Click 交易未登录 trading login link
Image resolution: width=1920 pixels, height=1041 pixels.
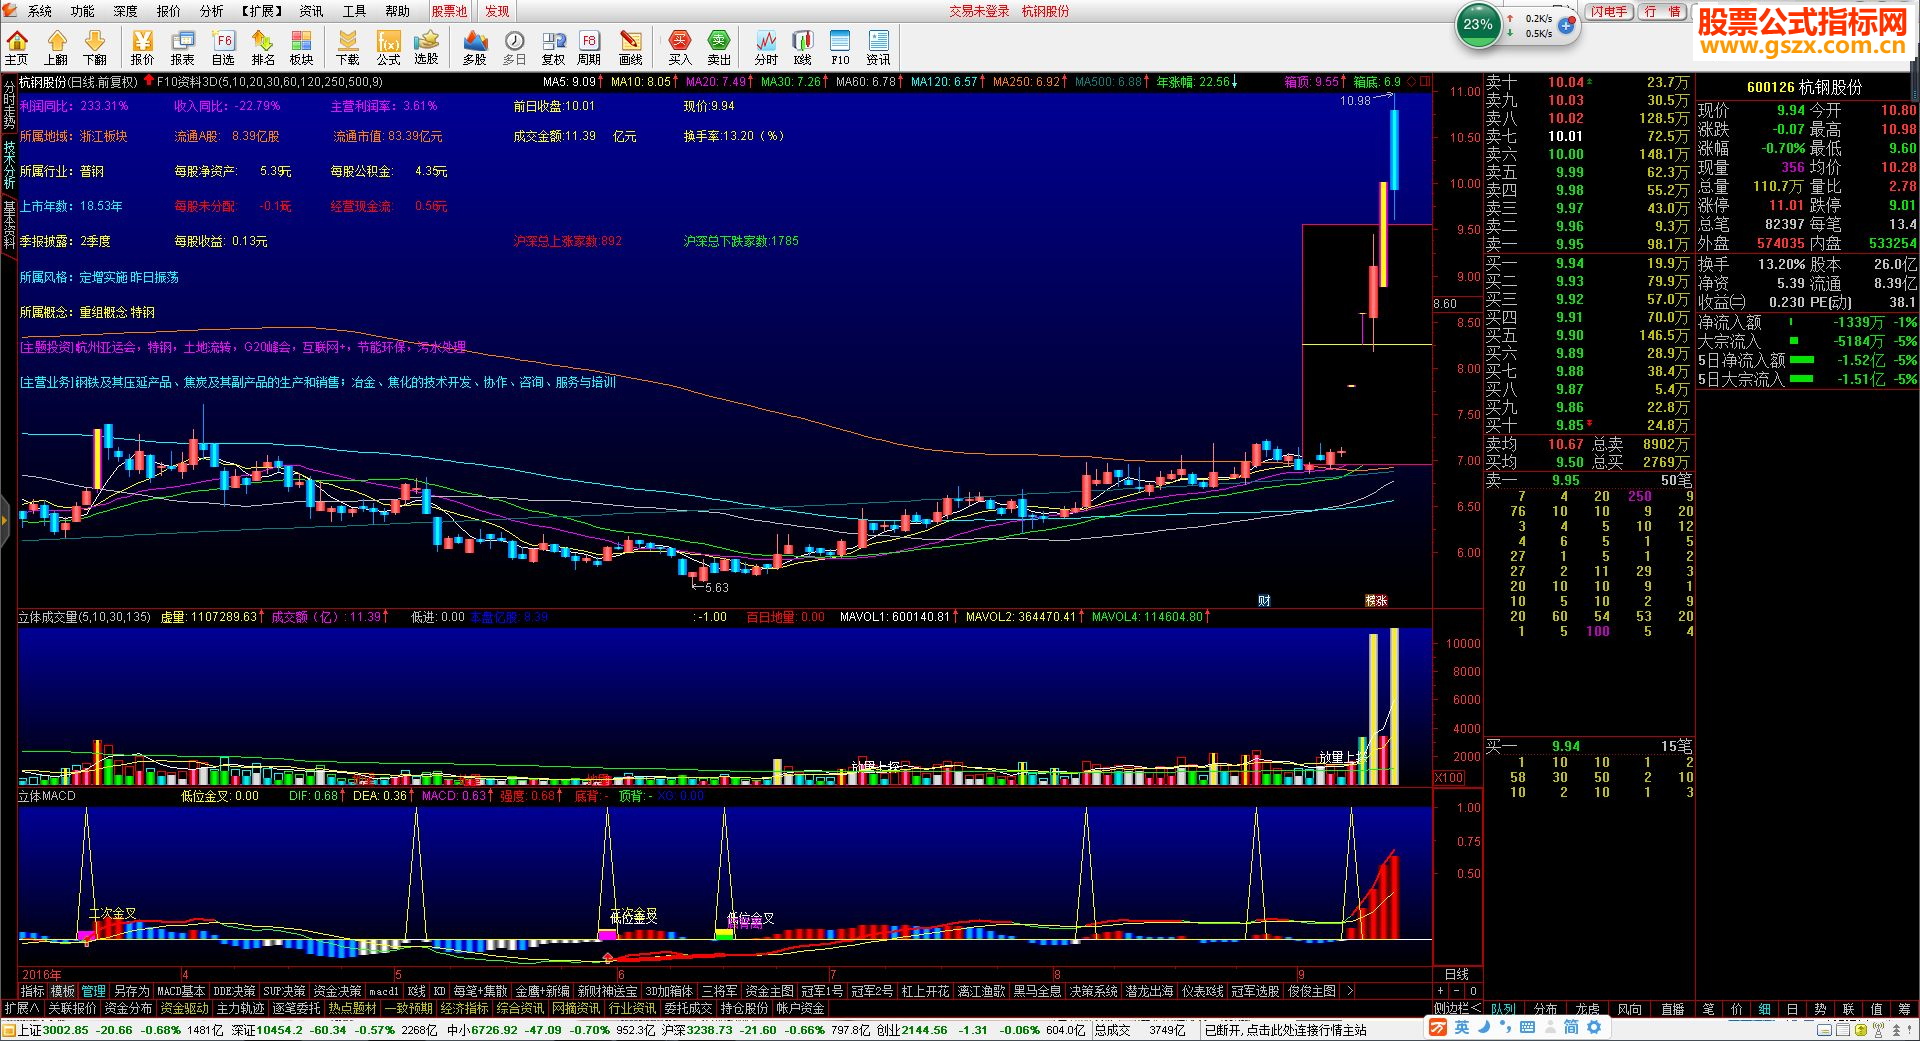pos(979,11)
